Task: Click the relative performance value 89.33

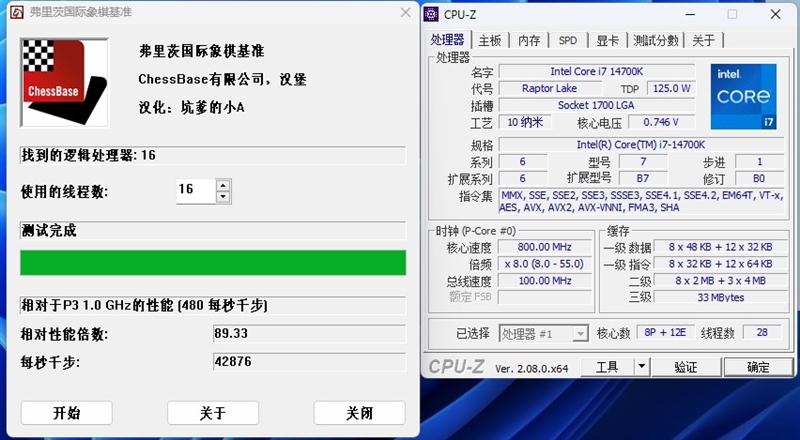Action: tap(310, 333)
